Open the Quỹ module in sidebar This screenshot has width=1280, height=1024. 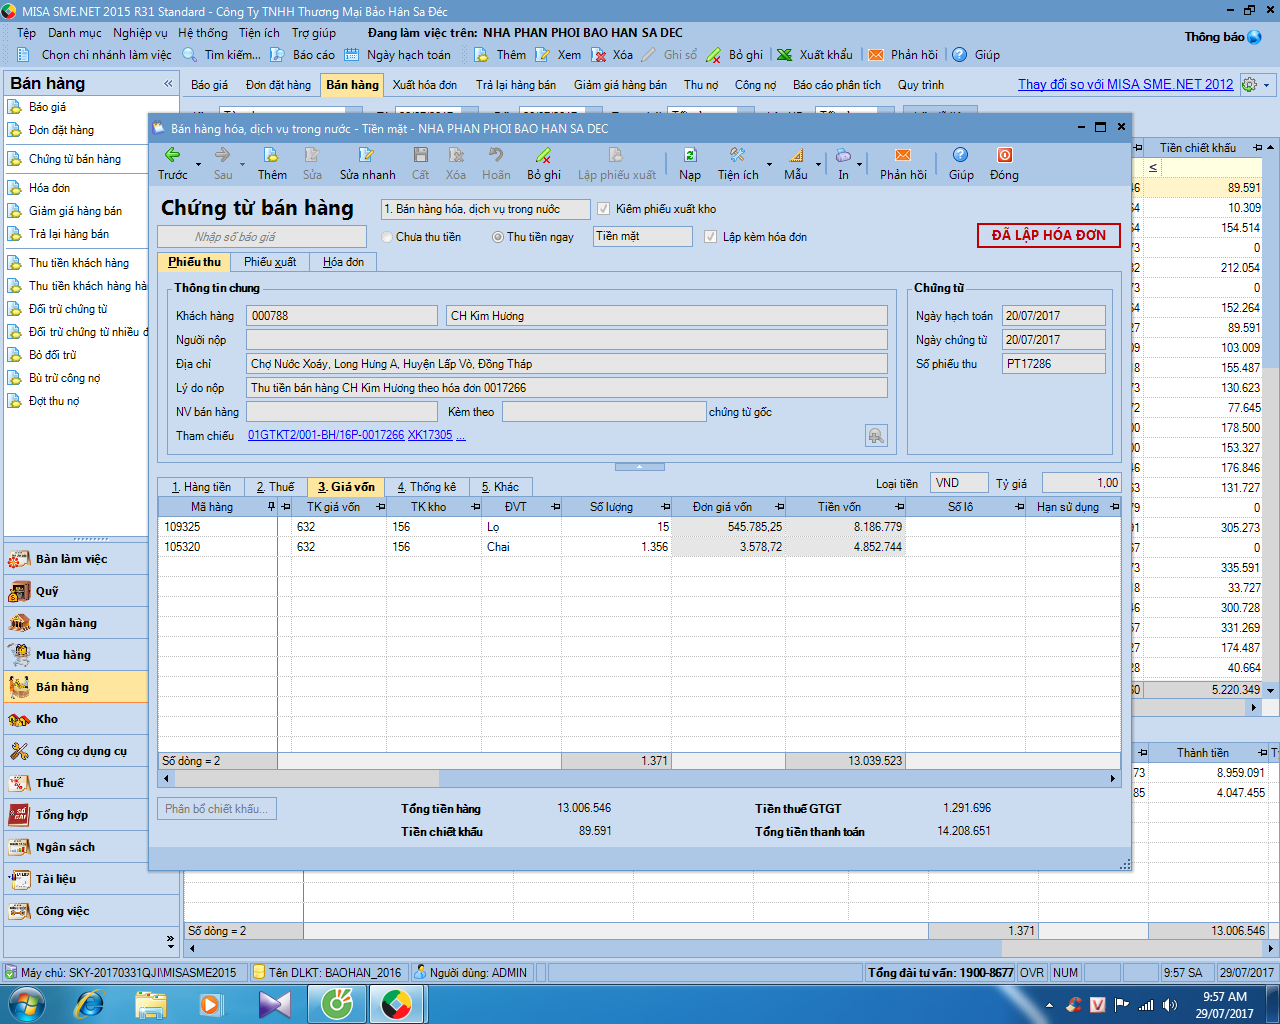click(76, 591)
